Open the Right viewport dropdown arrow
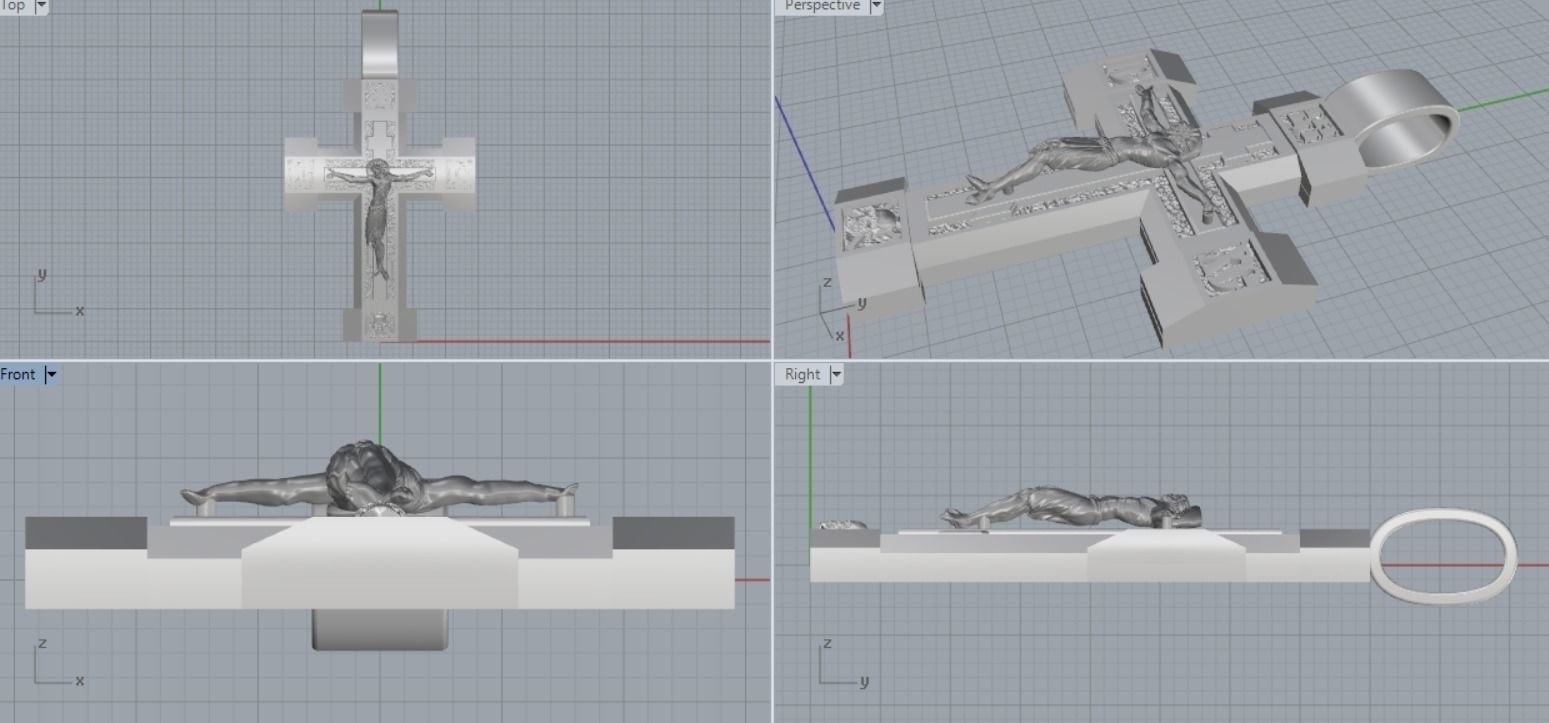 coord(836,375)
